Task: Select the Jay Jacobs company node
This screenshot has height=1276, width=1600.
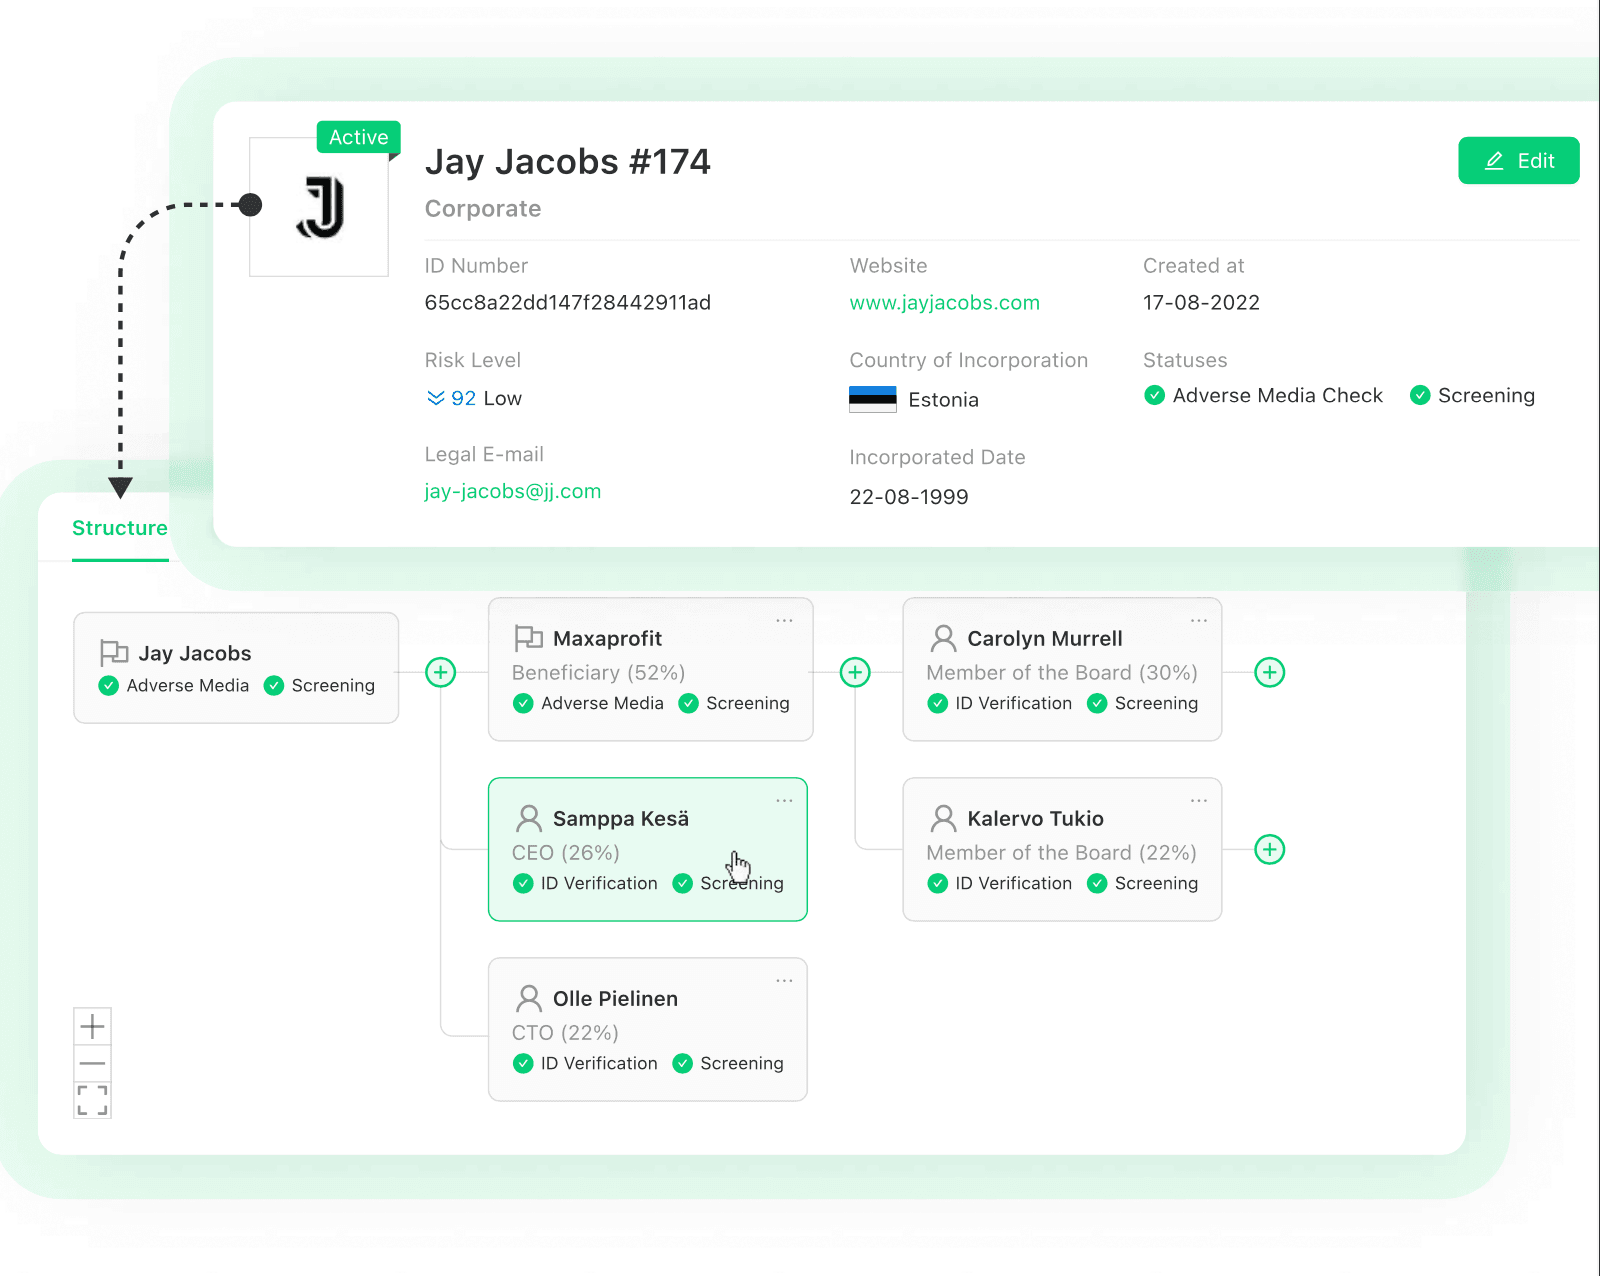Action: point(236,667)
